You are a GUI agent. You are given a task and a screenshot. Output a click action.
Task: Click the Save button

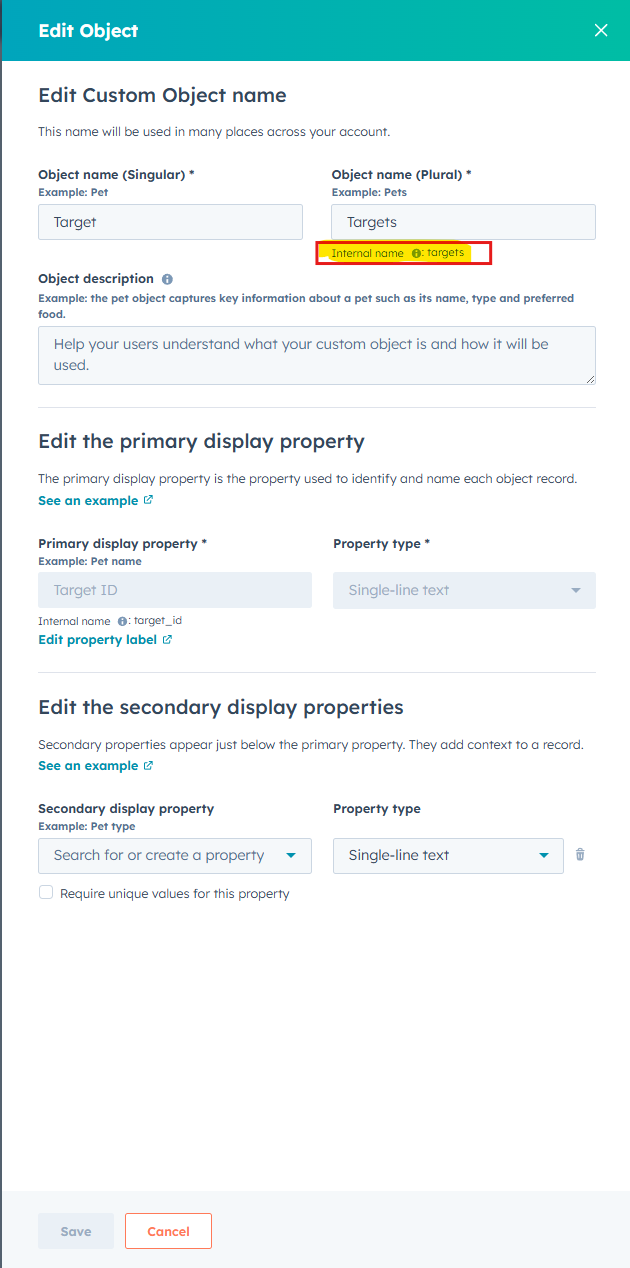point(76,1232)
